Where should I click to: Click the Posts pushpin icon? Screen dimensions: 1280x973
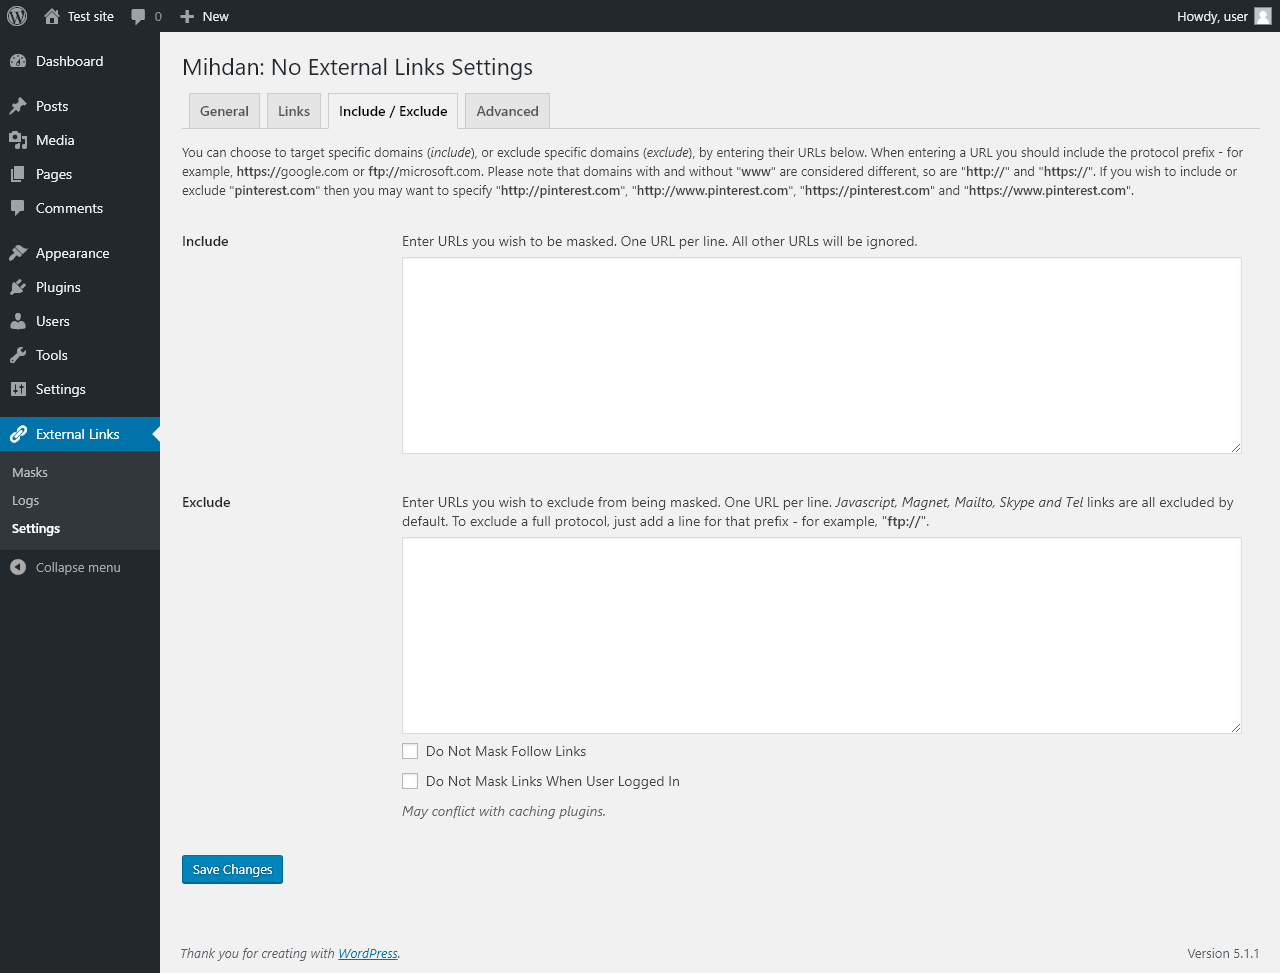pos(18,106)
